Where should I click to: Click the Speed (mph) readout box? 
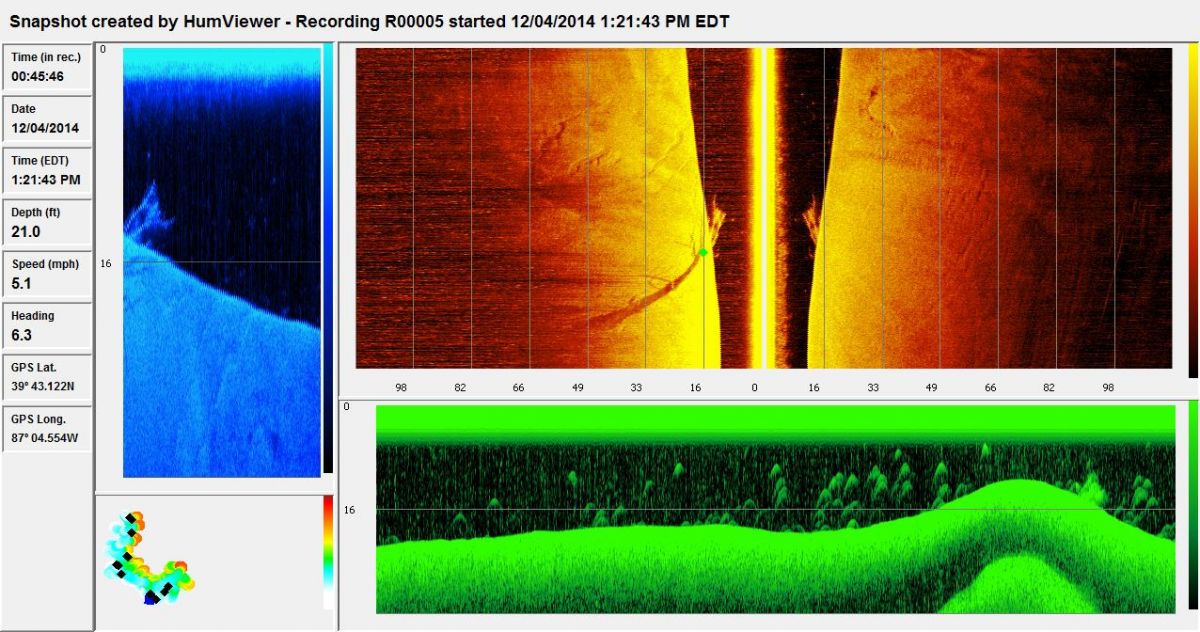[46, 274]
